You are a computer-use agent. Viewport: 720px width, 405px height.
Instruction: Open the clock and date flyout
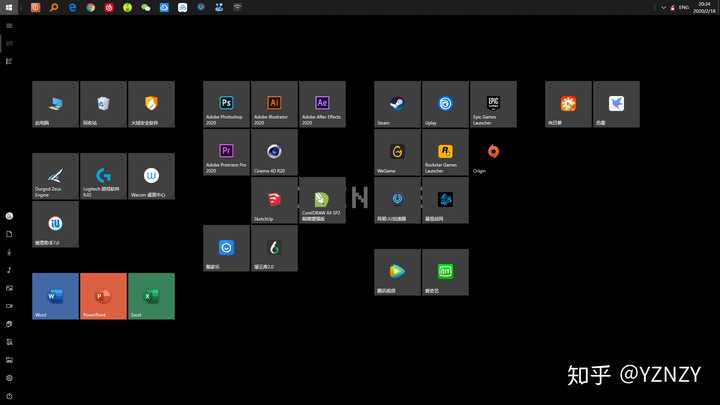[704, 7]
